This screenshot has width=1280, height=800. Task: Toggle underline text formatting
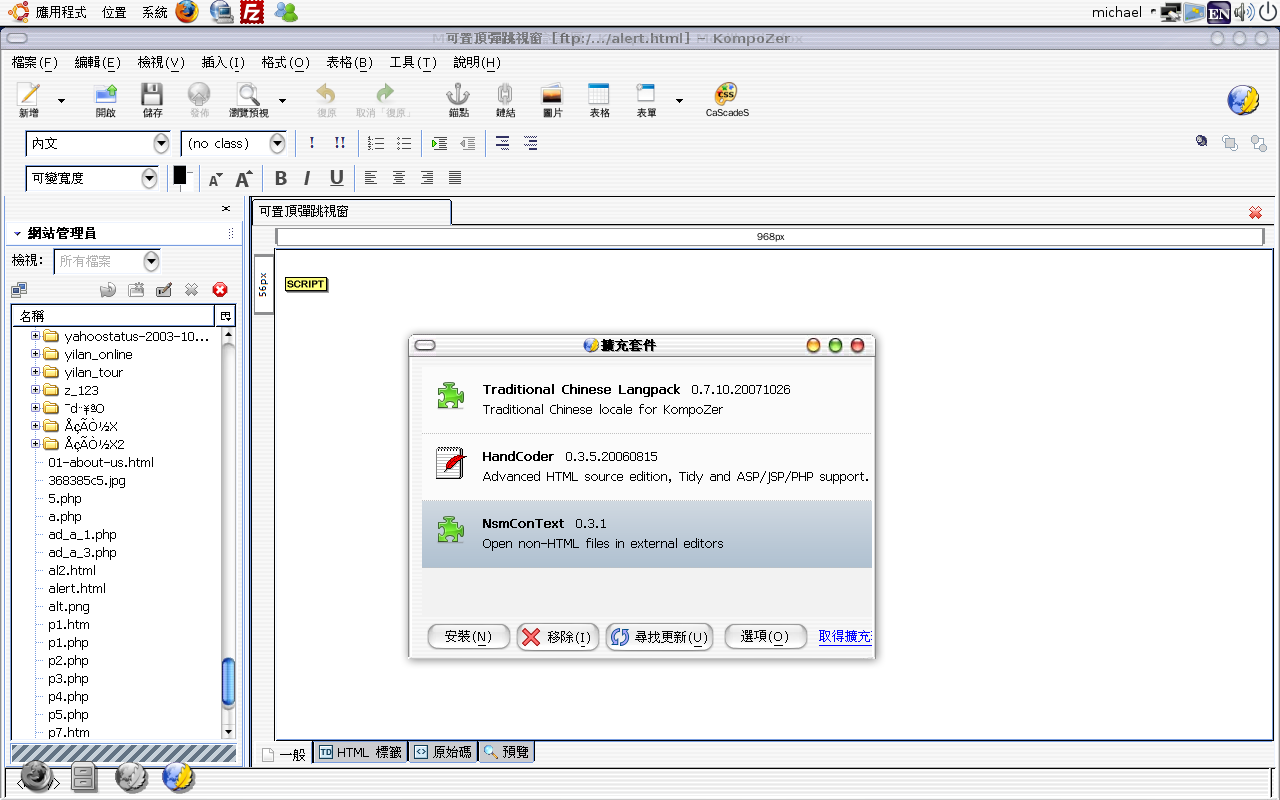tap(337, 178)
